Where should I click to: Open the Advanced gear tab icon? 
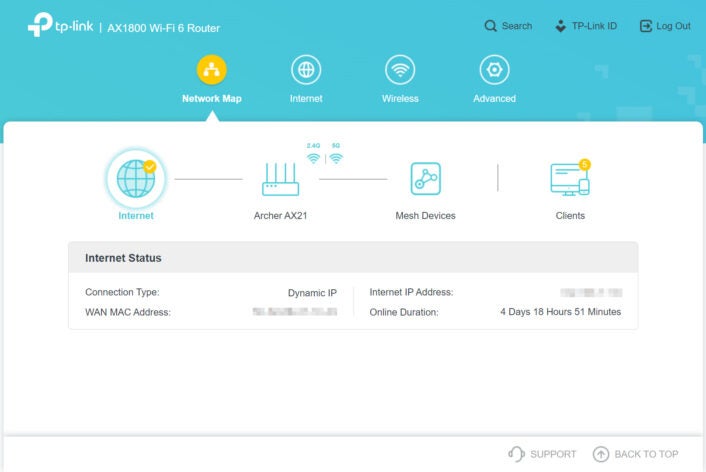click(x=494, y=70)
